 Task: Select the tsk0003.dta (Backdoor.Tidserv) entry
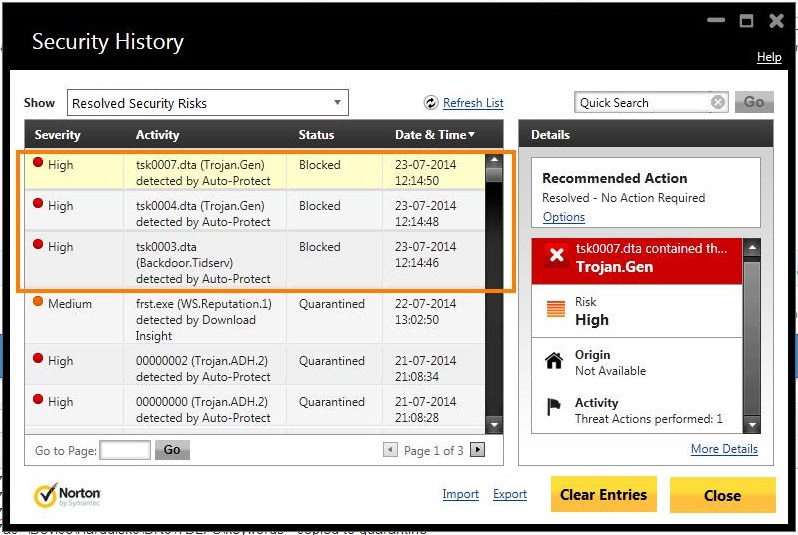[x=254, y=260]
